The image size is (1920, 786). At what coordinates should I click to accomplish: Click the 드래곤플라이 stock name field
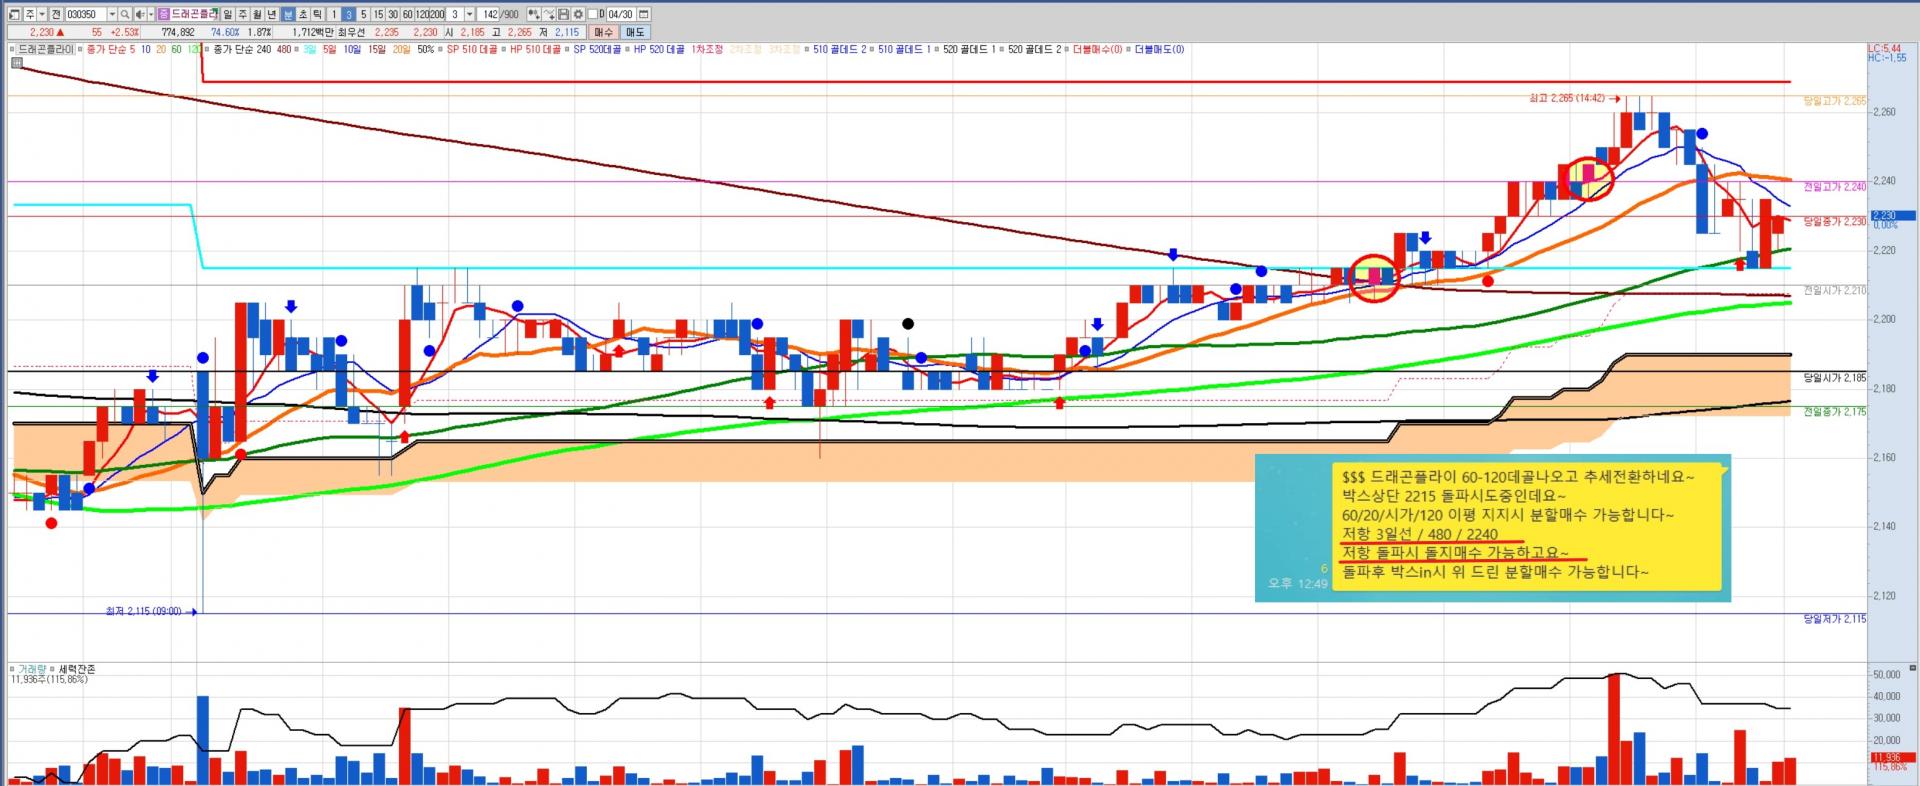click(195, 15)
